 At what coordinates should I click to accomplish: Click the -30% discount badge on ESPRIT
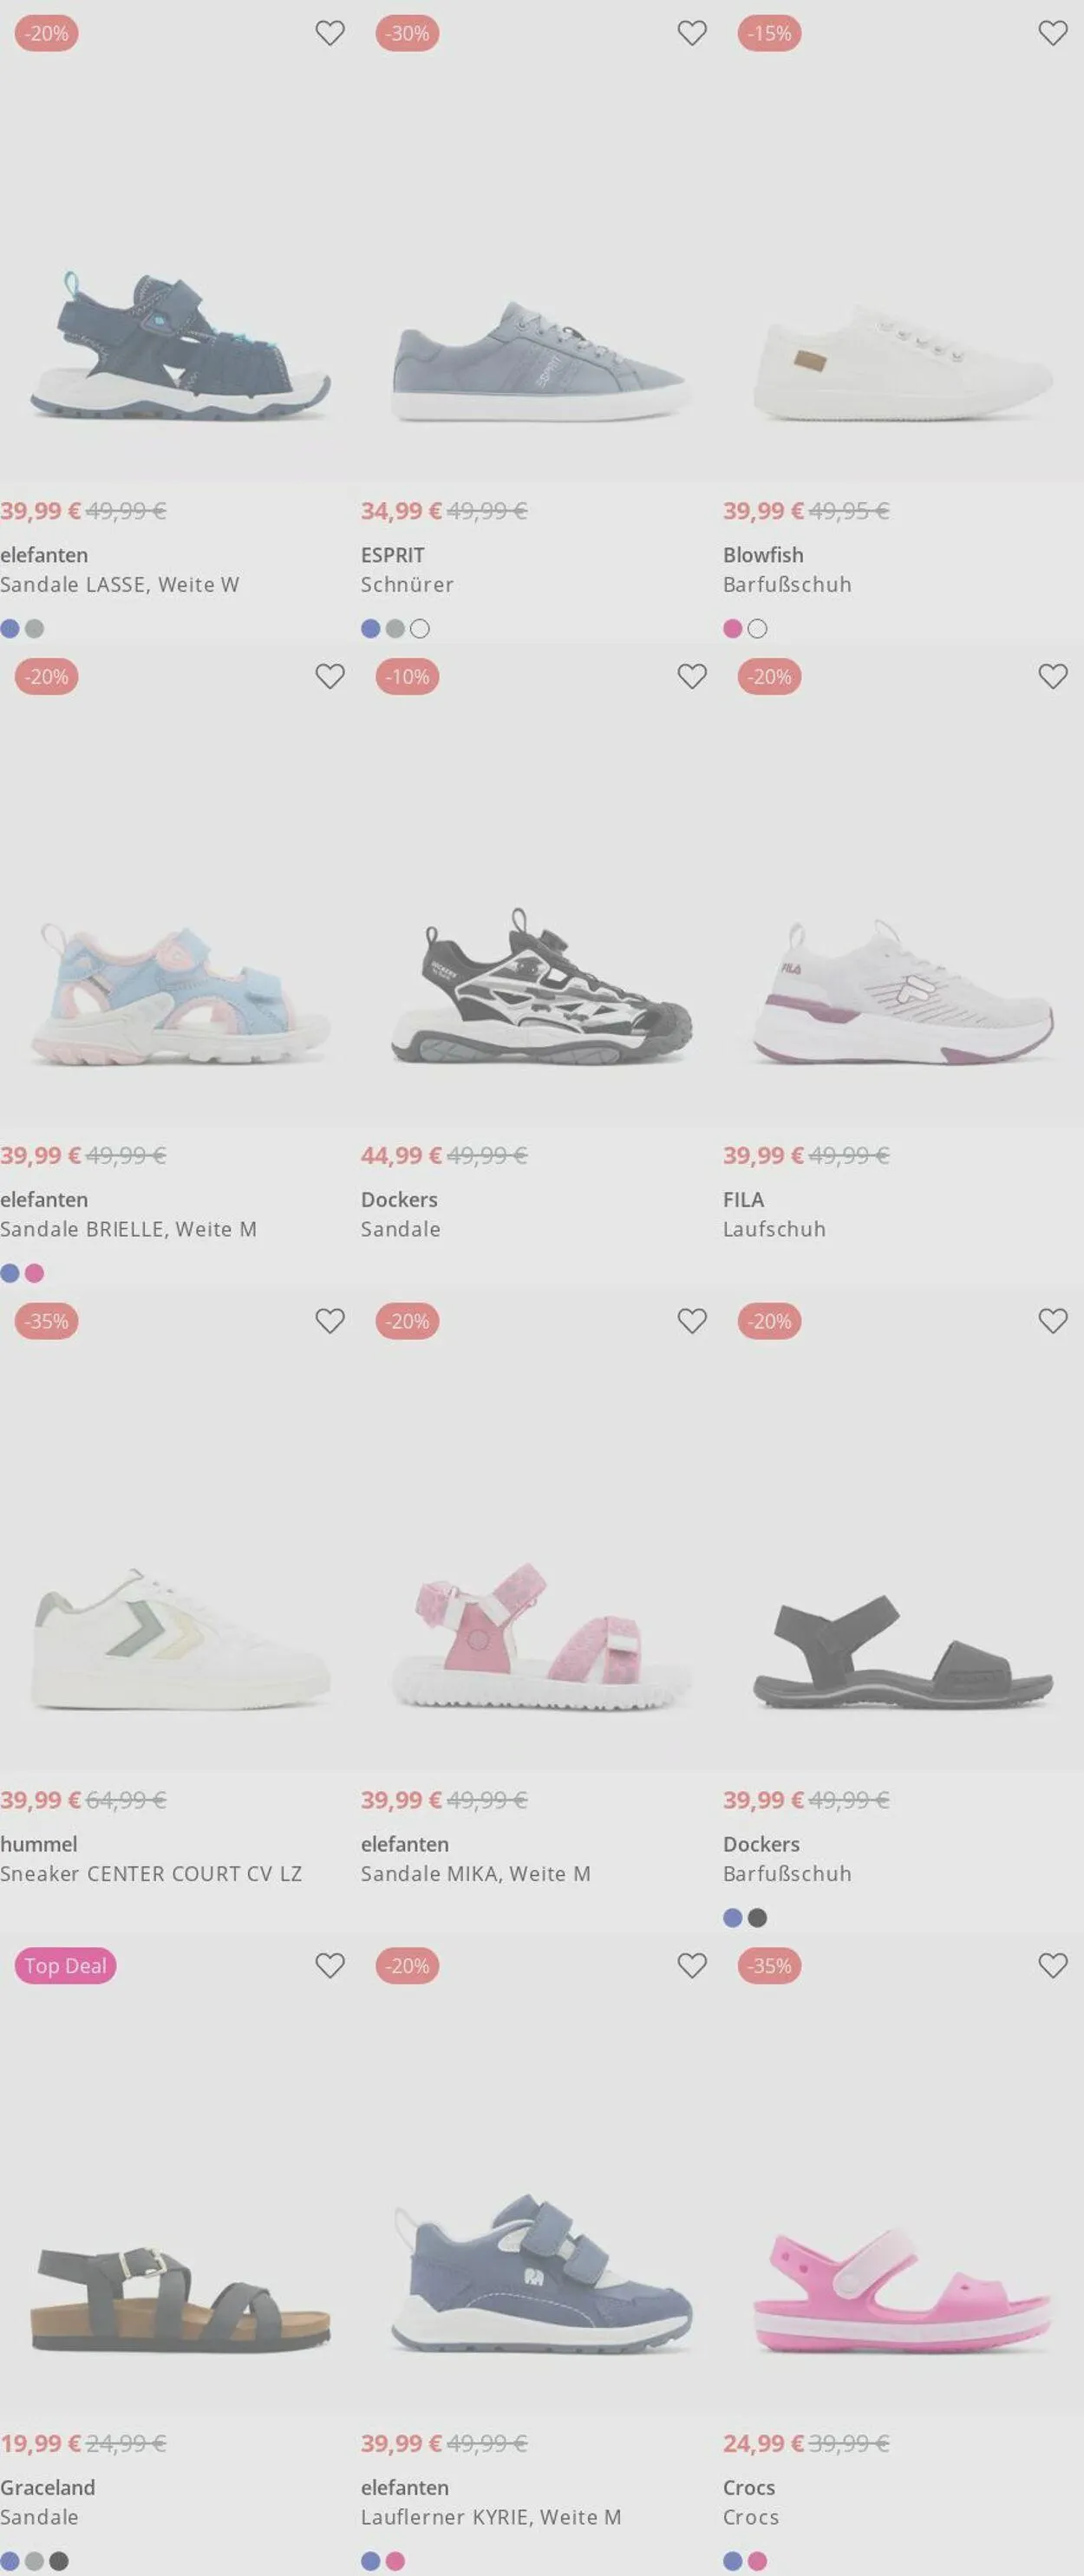pos(408,33)
